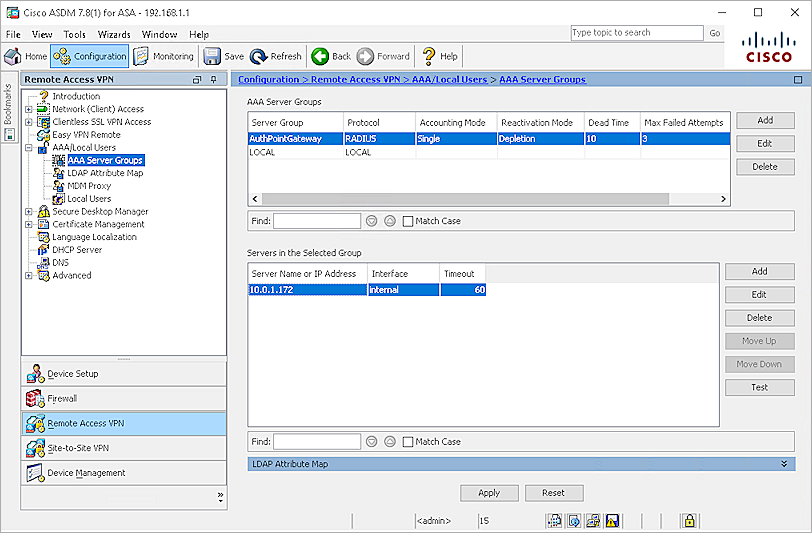Click the Save toolbar icon
Viewport: 812px width, 533px height.
click(224, 57)
